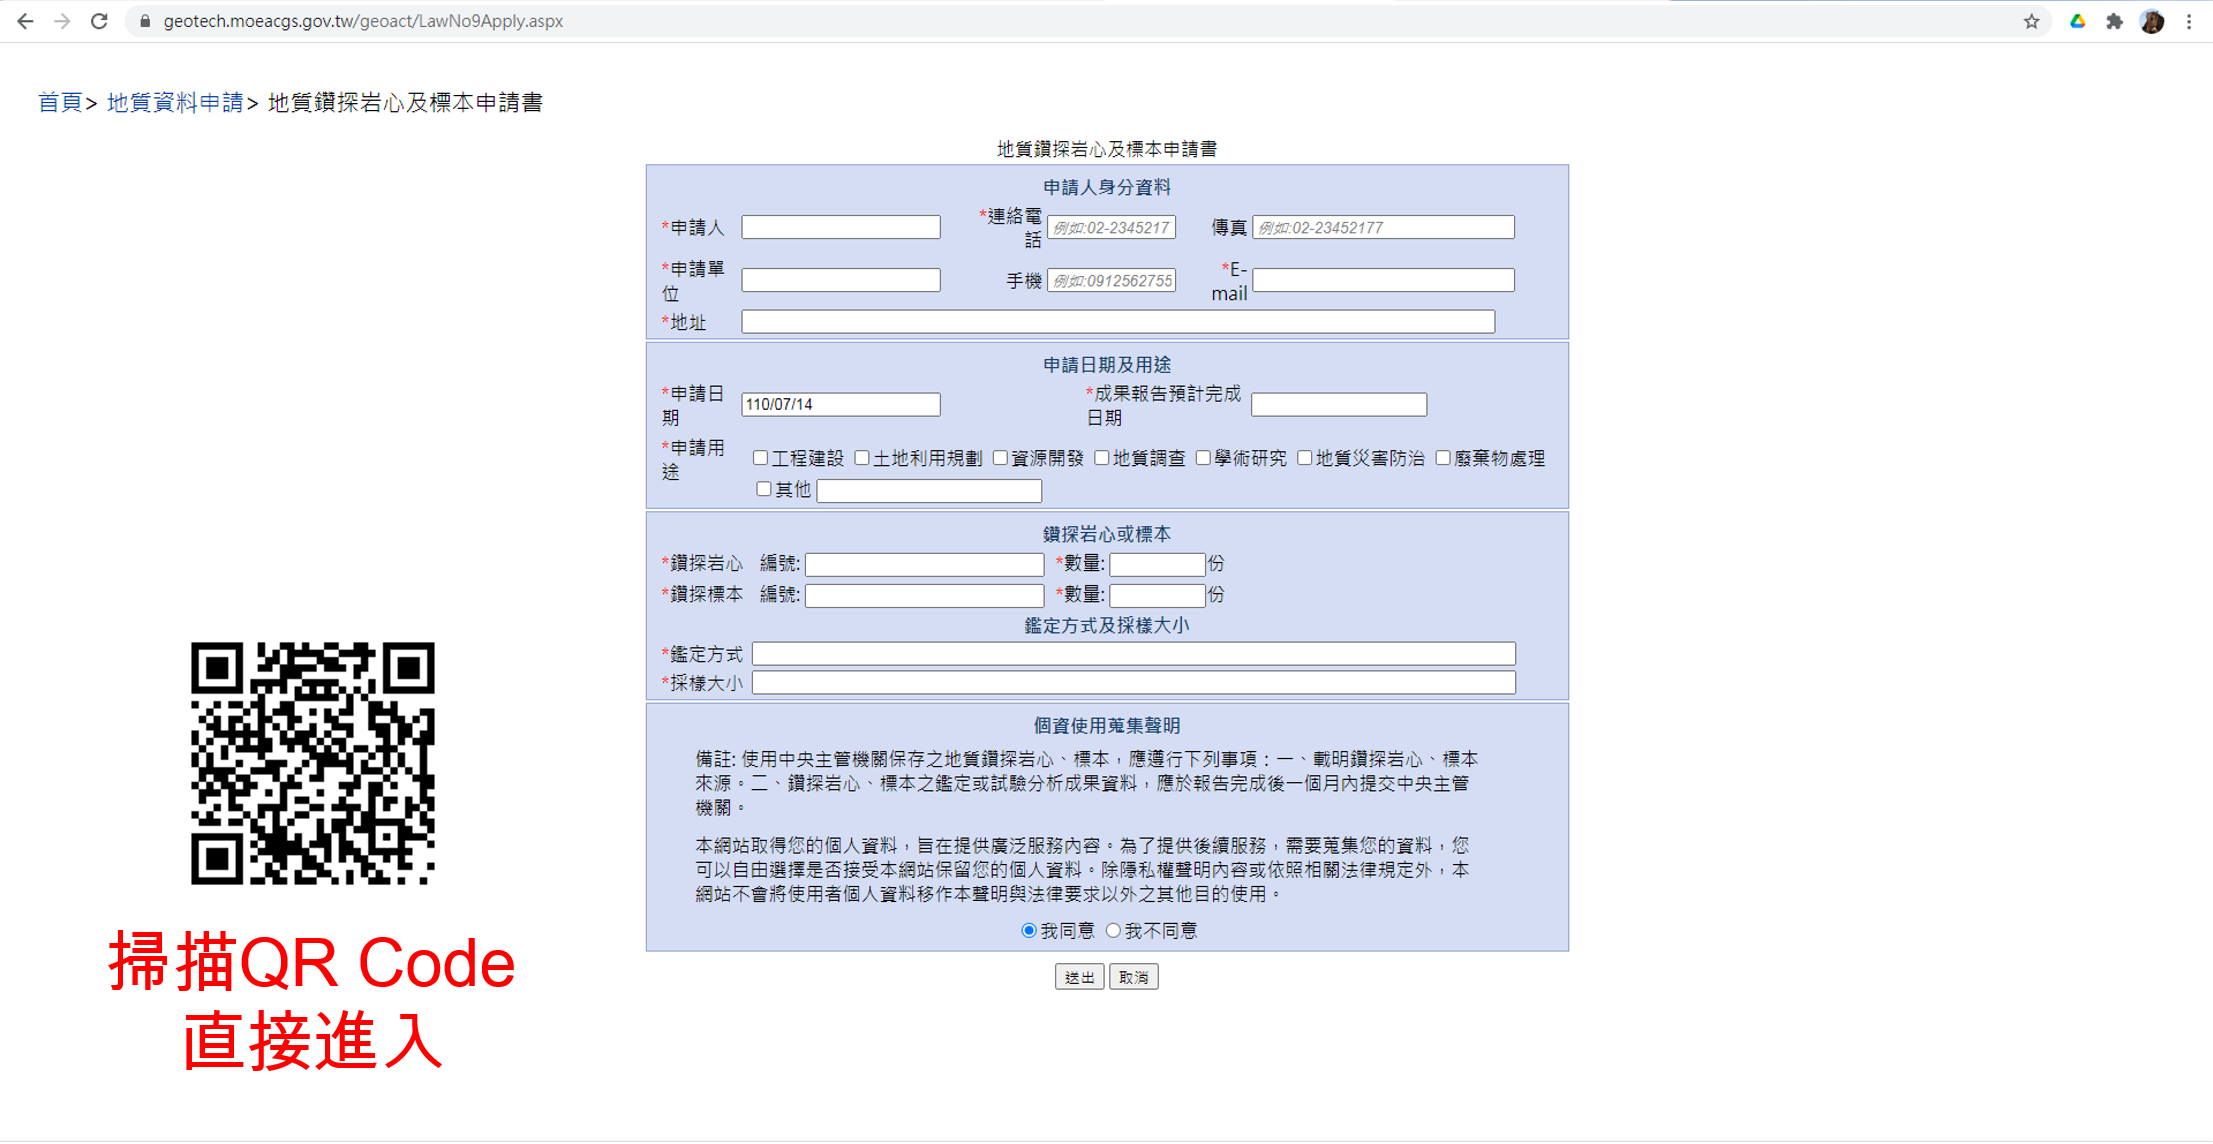The height and width of the screenshot is (1144, 2213).
Task: Click the 申請日期 date field
Action: pos(840,404)
